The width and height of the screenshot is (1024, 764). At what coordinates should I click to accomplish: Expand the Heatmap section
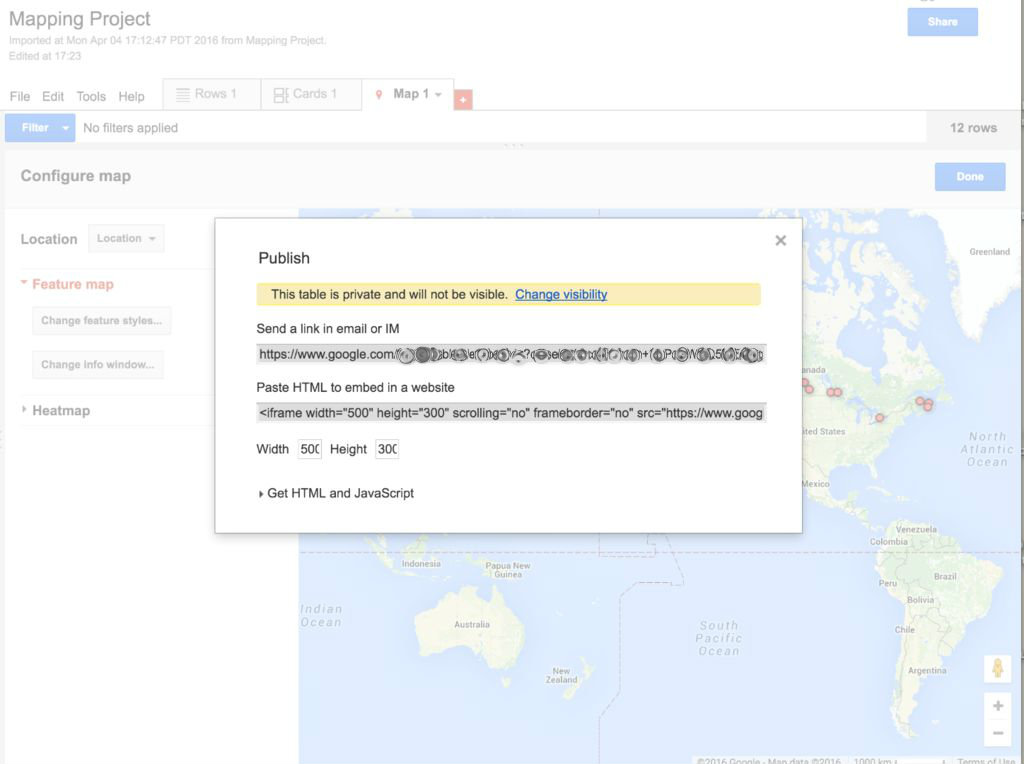[25, 410]
